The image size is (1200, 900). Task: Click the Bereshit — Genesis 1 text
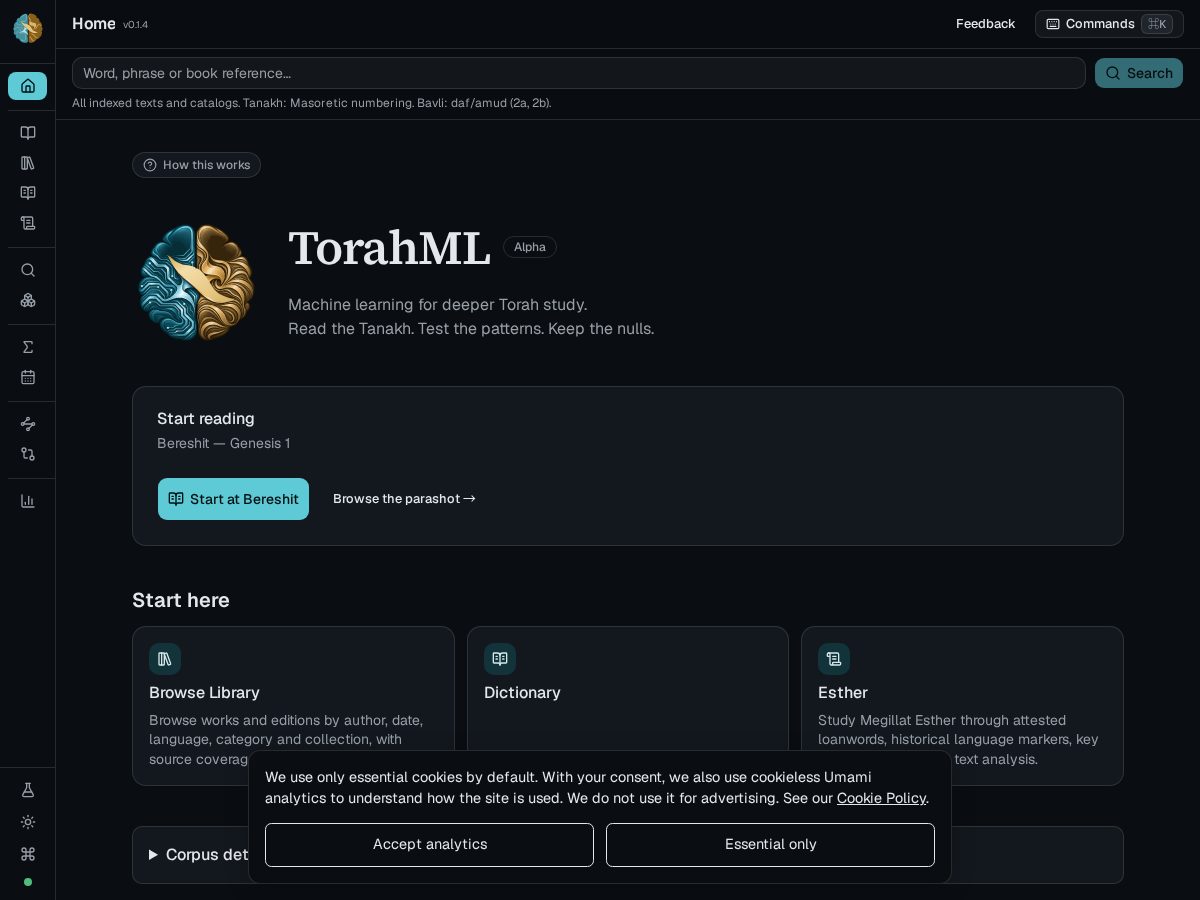click(x=224, y=443)
